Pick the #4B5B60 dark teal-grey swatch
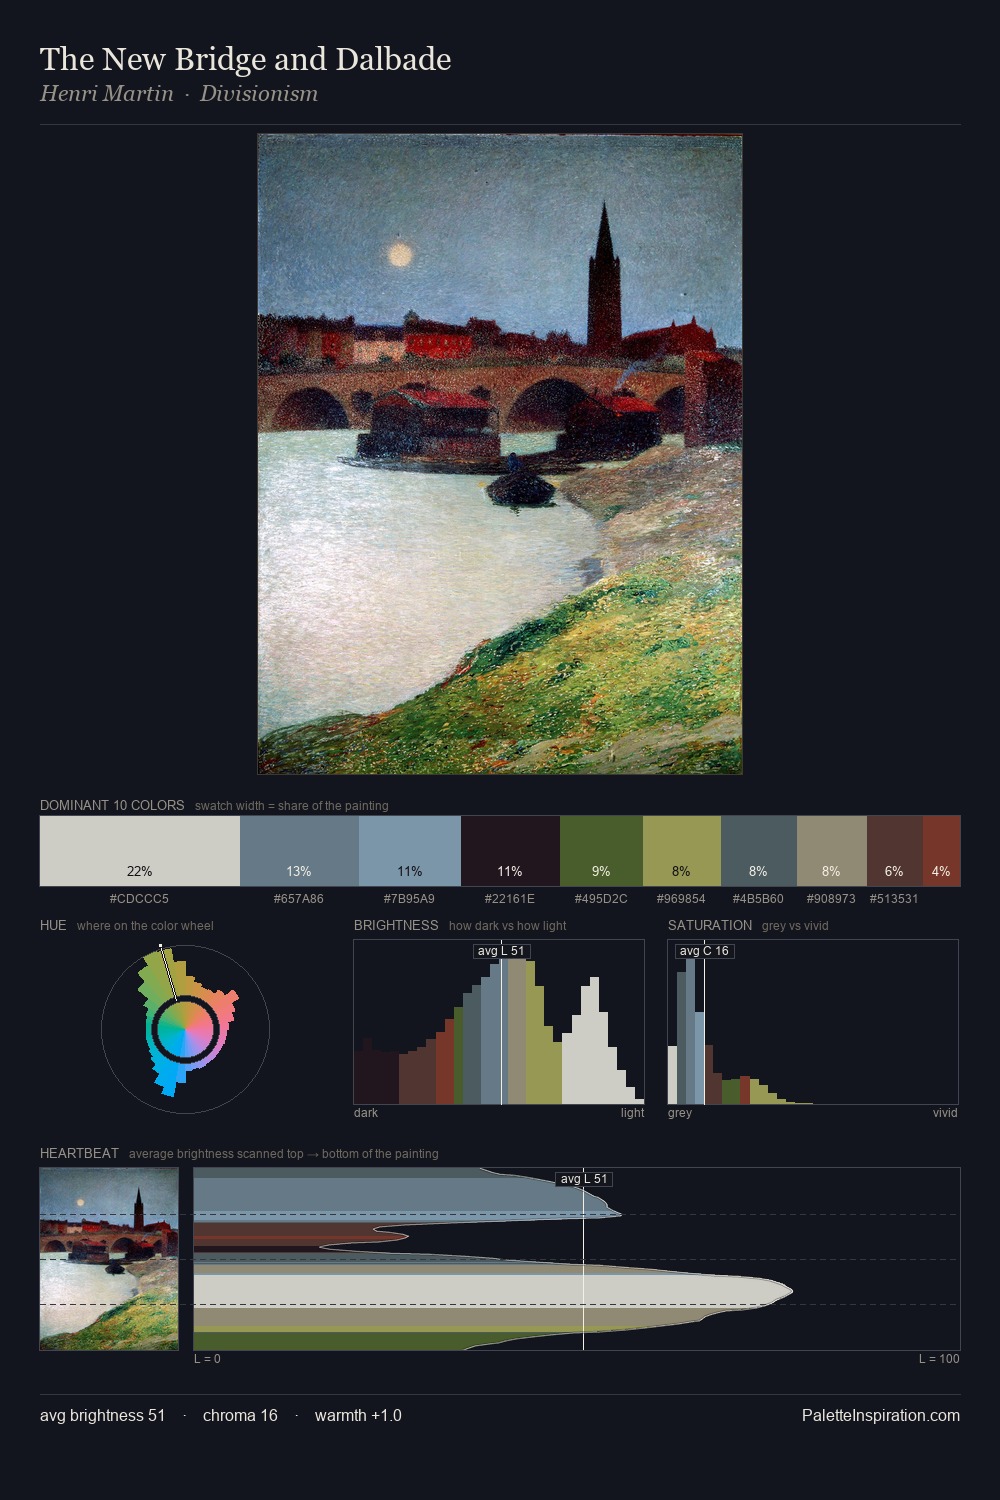 (759, 851)
